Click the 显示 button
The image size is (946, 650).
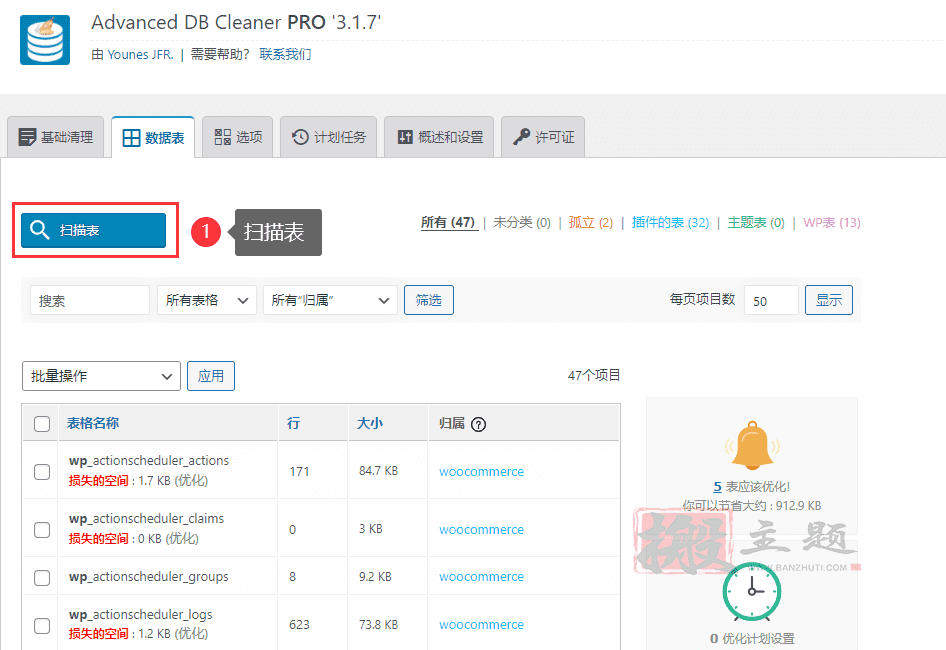click(829, 300)
